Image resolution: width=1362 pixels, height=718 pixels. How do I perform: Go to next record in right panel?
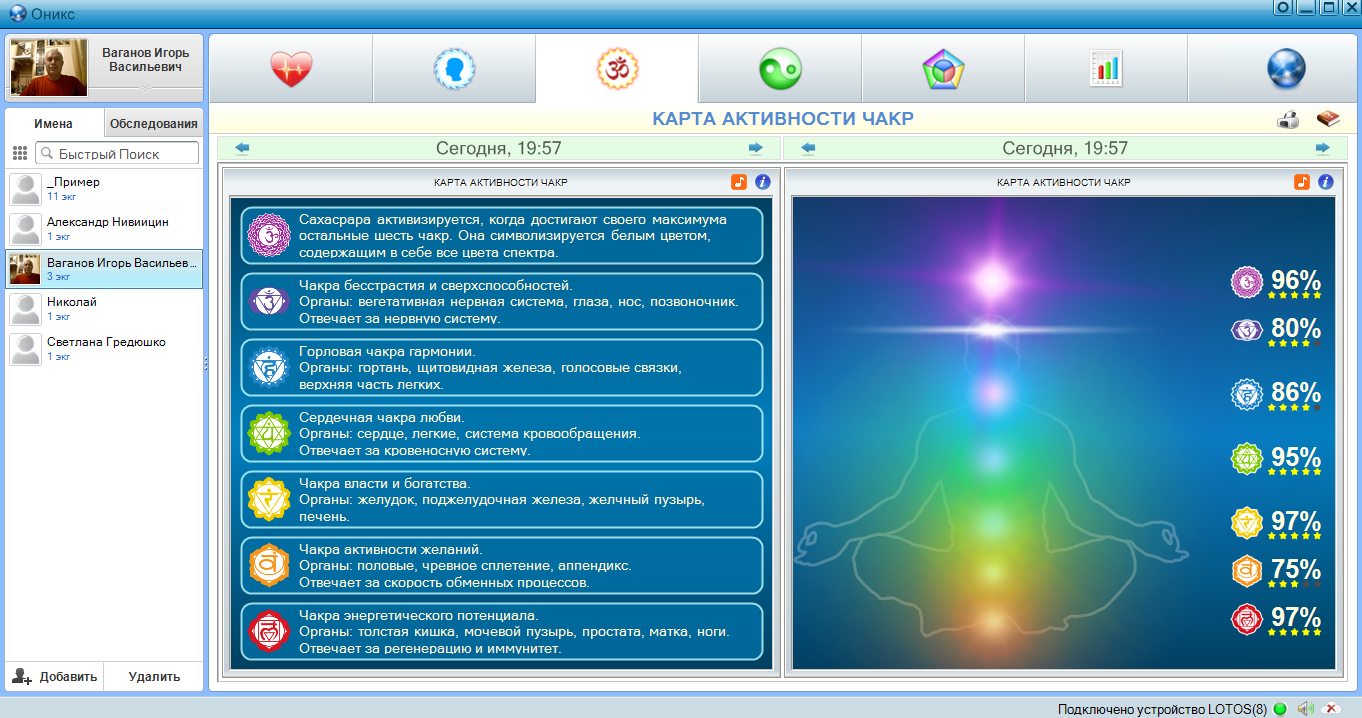(1323, 148)
